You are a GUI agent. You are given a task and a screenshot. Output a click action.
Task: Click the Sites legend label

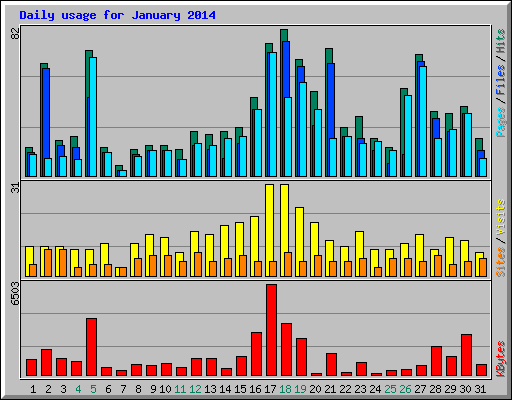tap(501, 262)
